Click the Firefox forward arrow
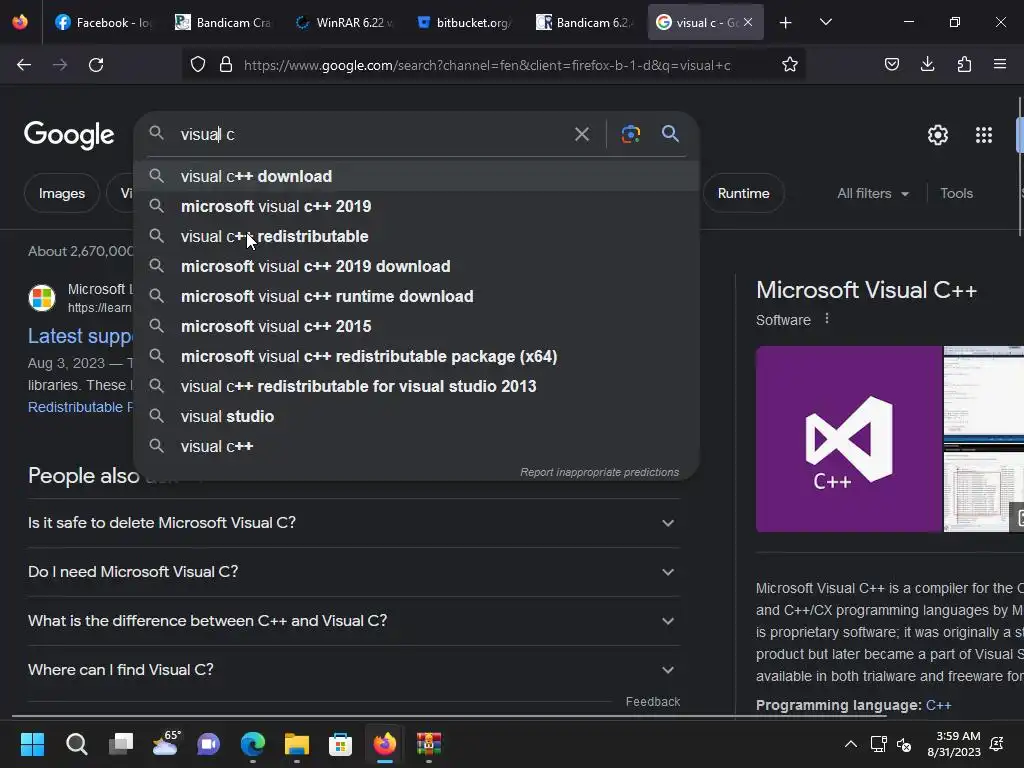Image resolution: width=1024 pixels, height=768 pixels. [60, 65]
